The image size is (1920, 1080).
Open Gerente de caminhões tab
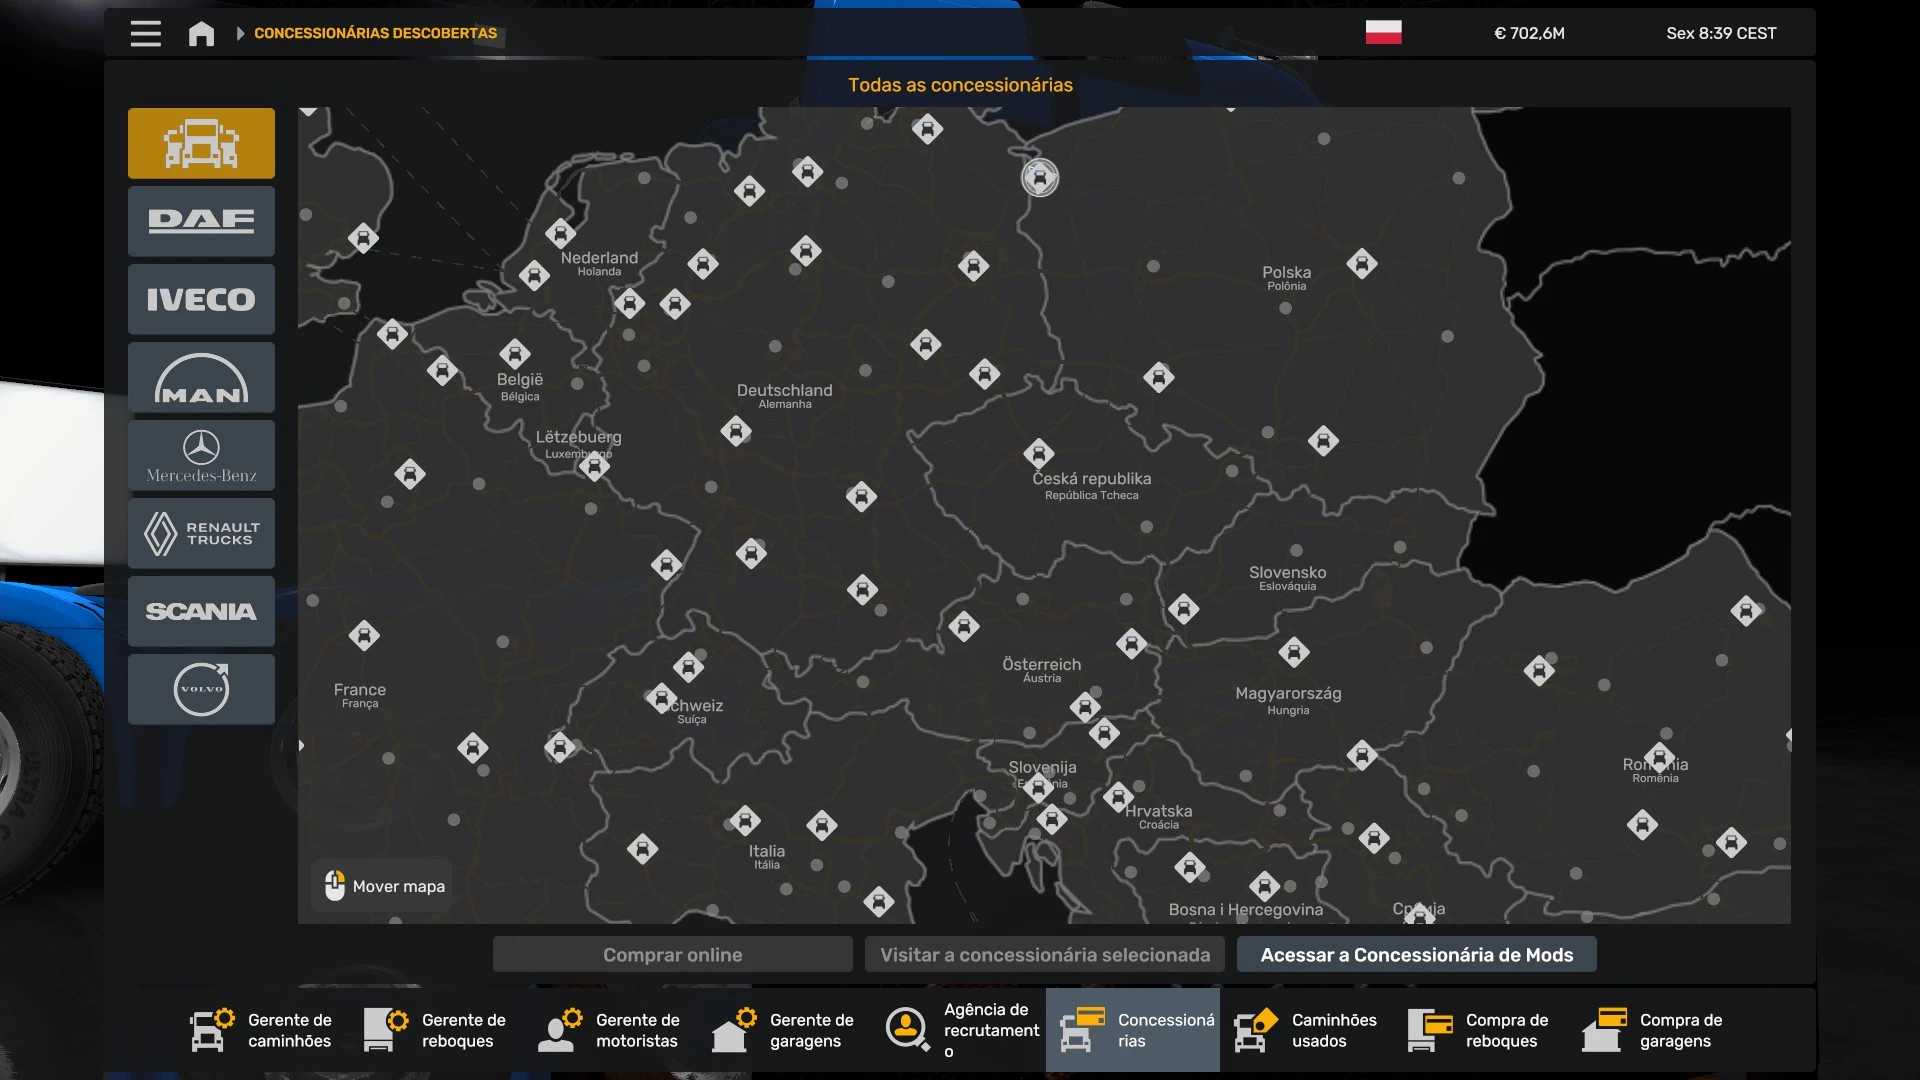pyautogui.click(x=262, y=1030)
